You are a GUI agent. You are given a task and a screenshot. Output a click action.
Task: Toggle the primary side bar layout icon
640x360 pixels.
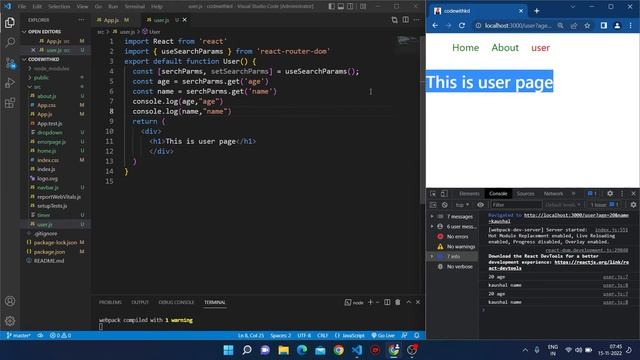[x=331, y=6]
